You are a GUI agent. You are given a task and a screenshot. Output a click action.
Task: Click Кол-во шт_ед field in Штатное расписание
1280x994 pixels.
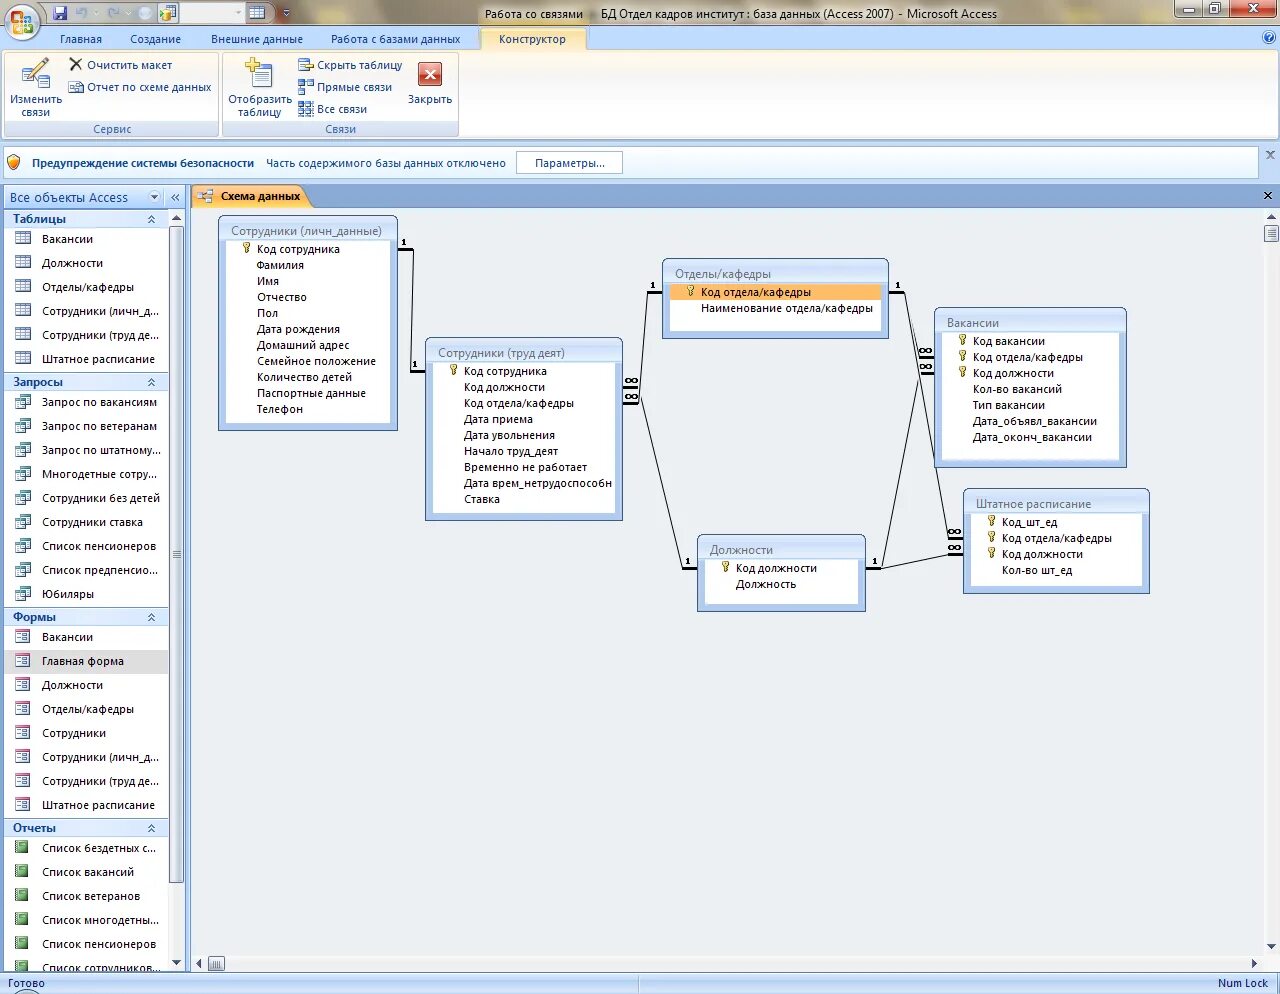click(1037, 570)
